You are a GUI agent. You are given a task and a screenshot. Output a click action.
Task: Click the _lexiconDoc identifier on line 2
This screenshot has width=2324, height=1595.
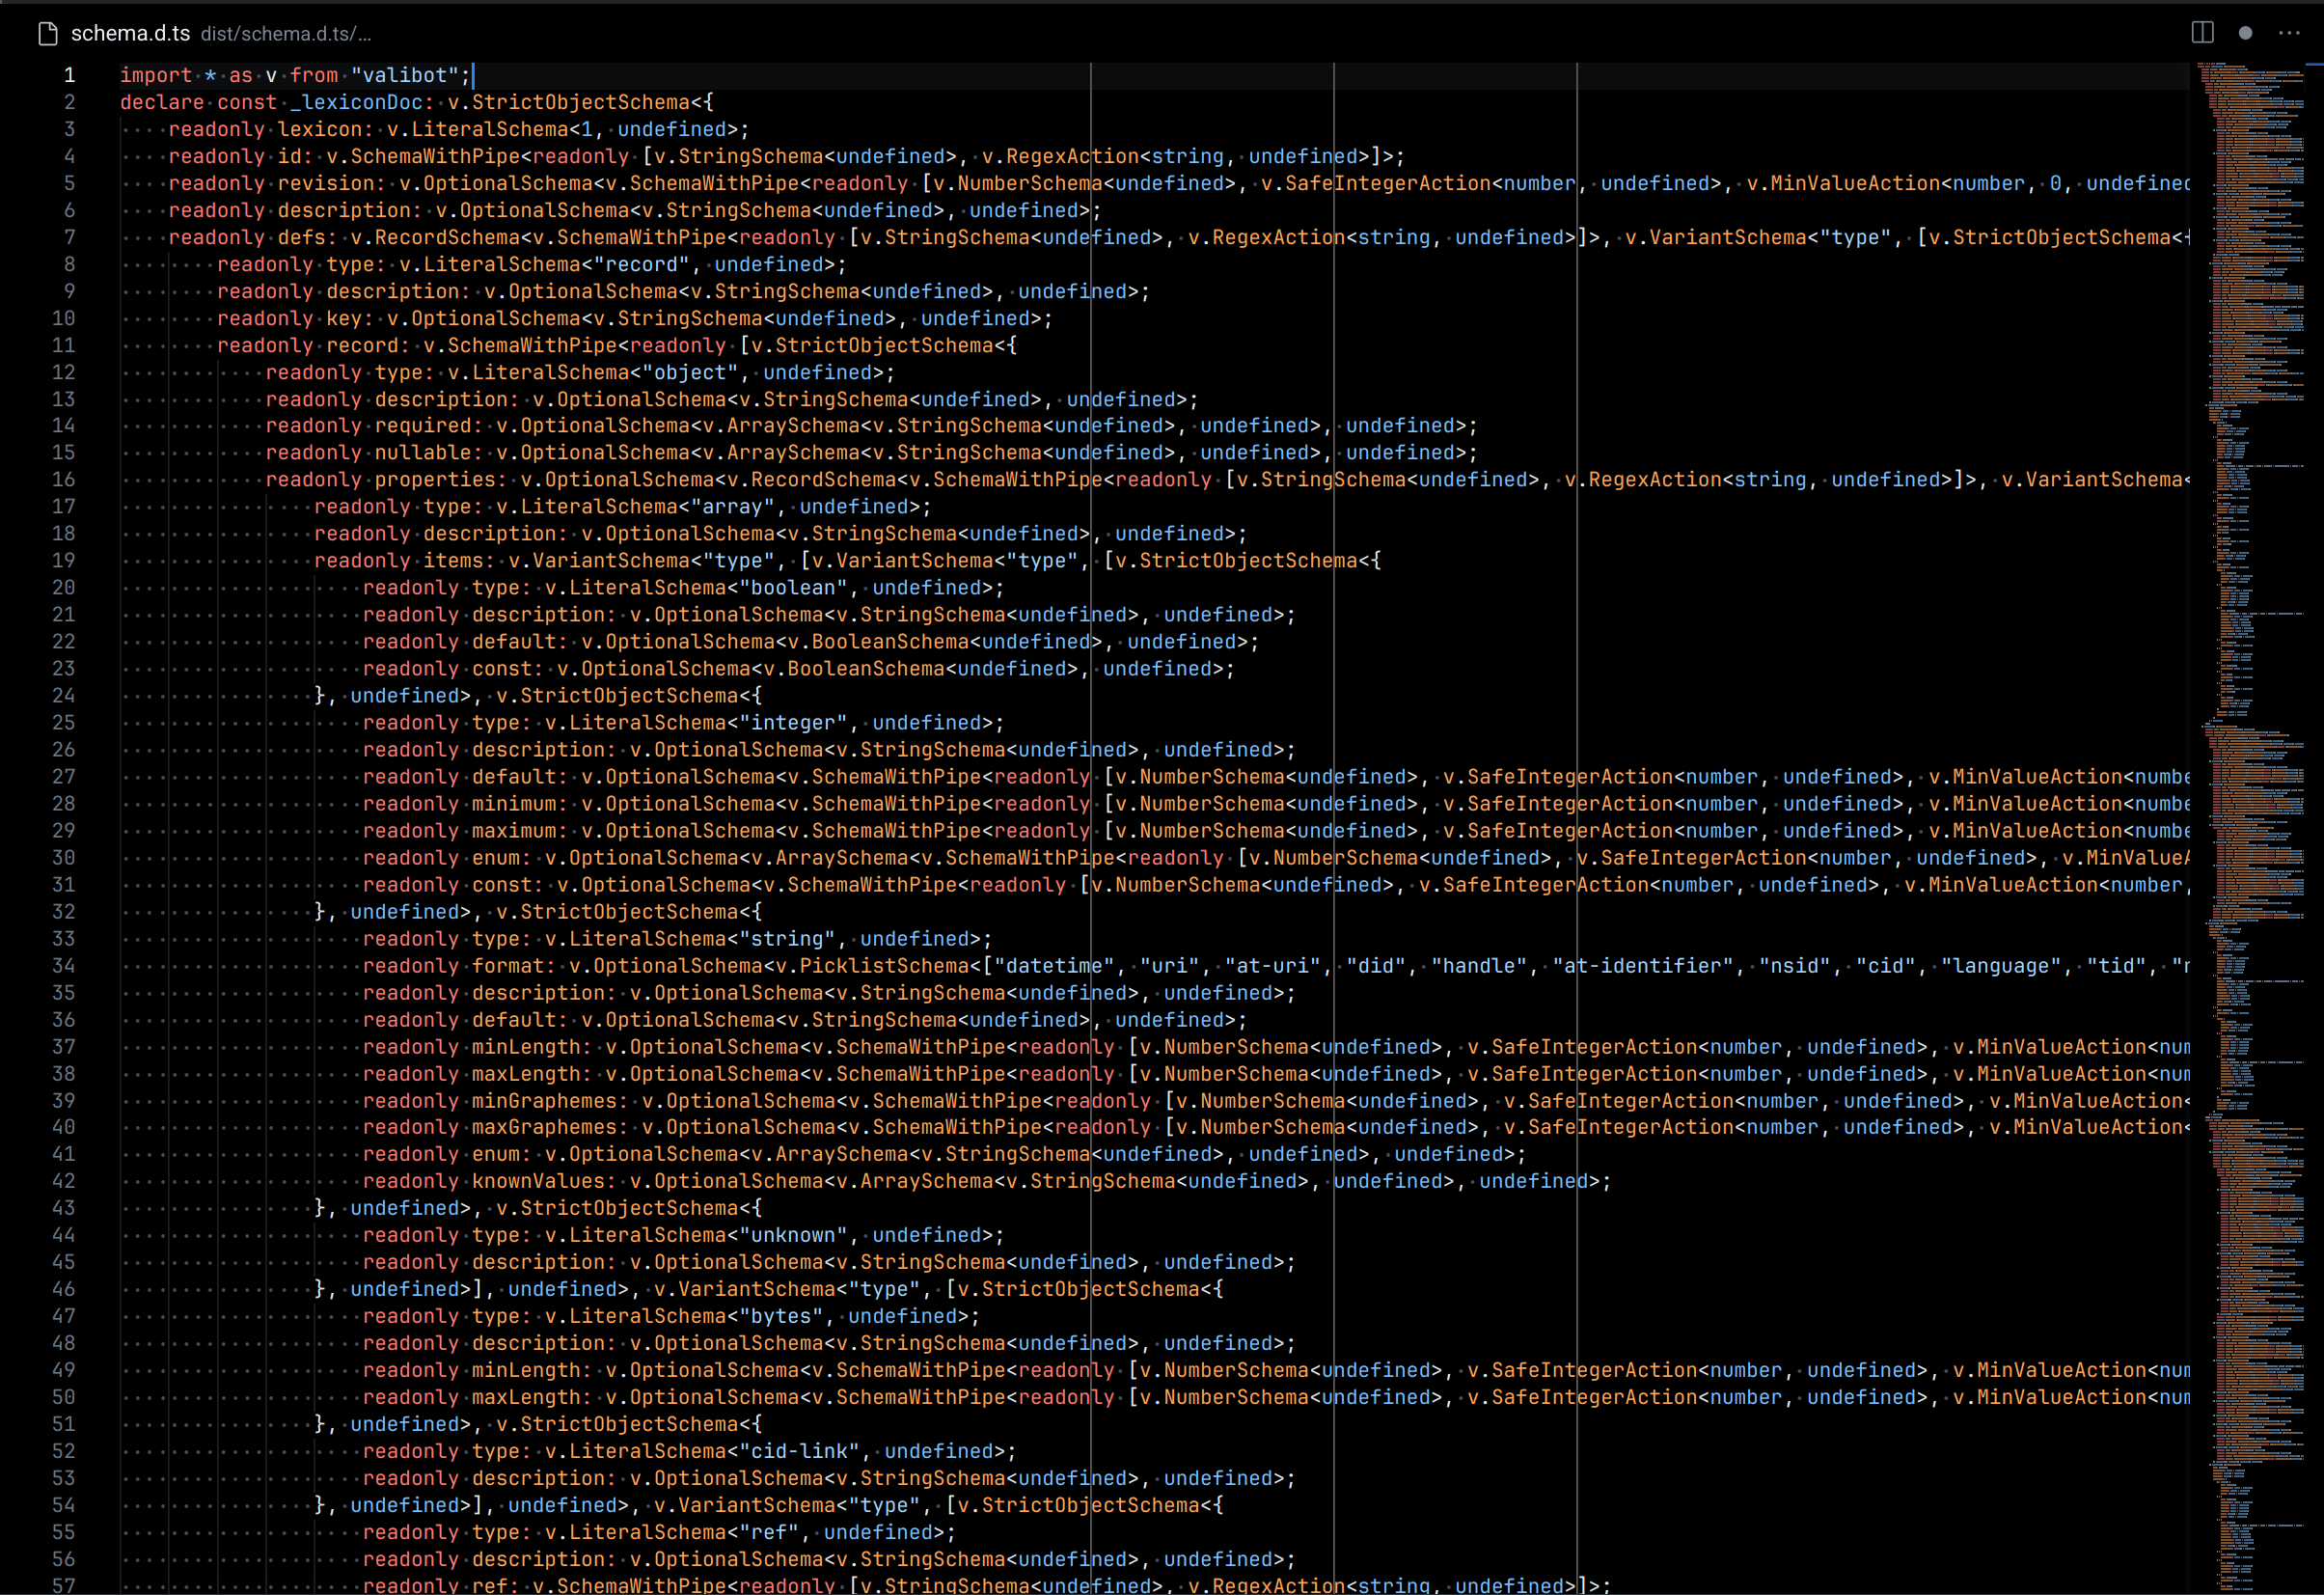361,103
